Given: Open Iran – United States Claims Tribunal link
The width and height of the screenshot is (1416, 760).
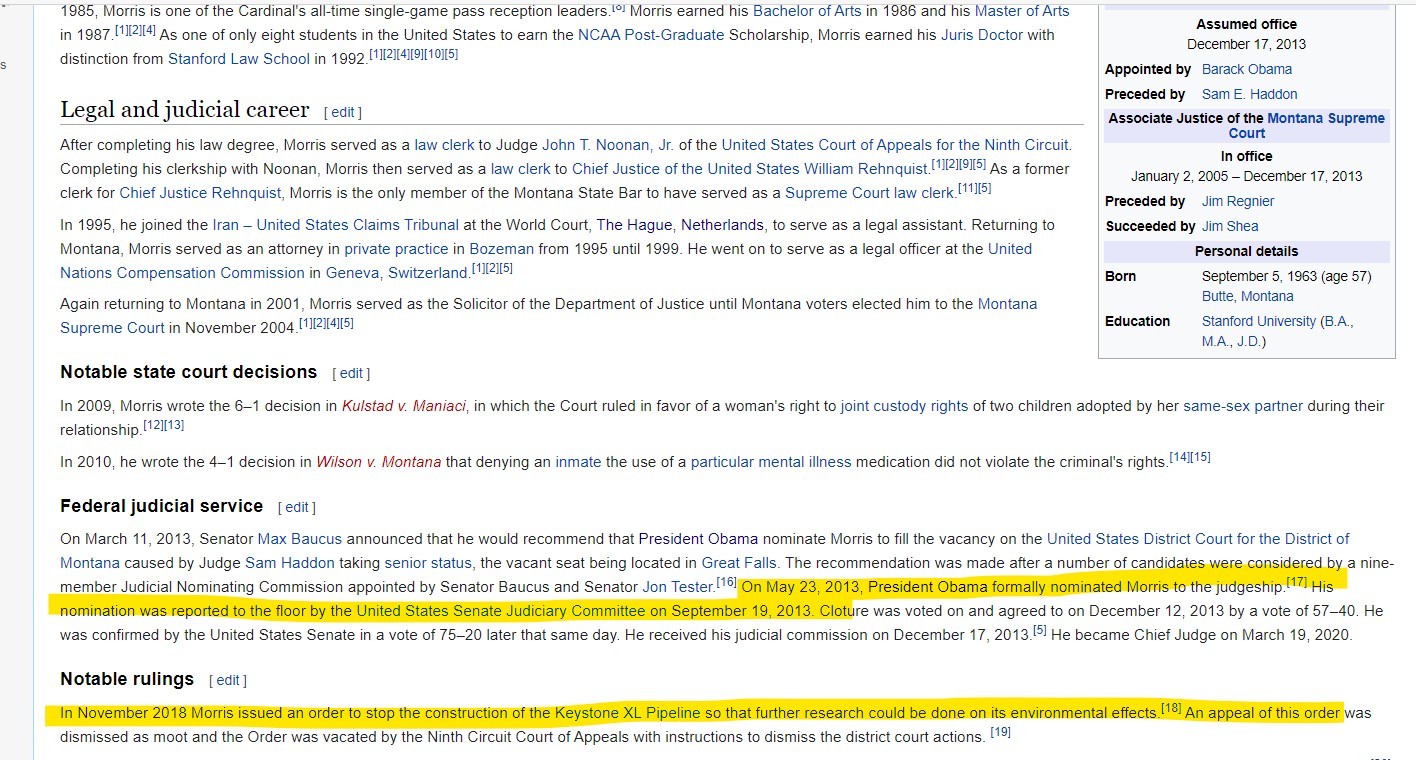Looking at the screenshot, I should (335, 224).
